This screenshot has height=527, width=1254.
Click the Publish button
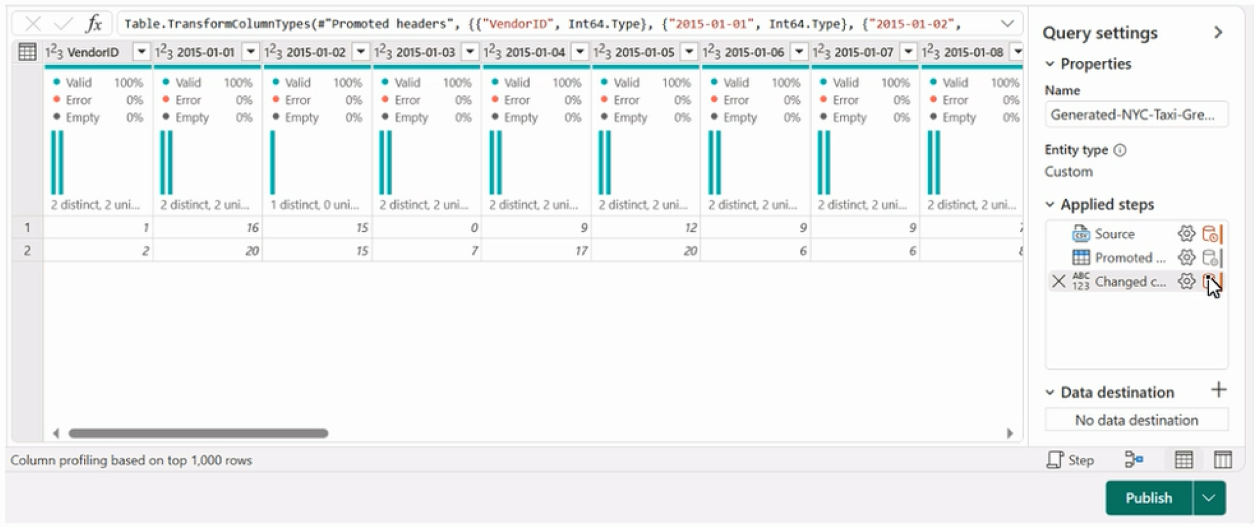[x=1149, y=498]
